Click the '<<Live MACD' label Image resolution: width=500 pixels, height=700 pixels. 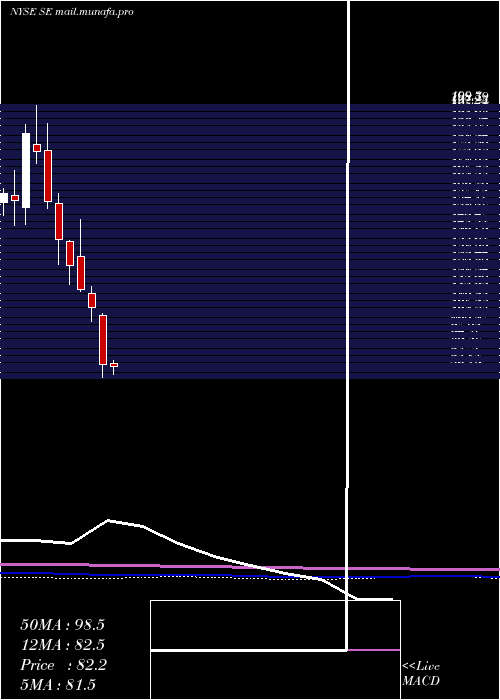(421, 673)
